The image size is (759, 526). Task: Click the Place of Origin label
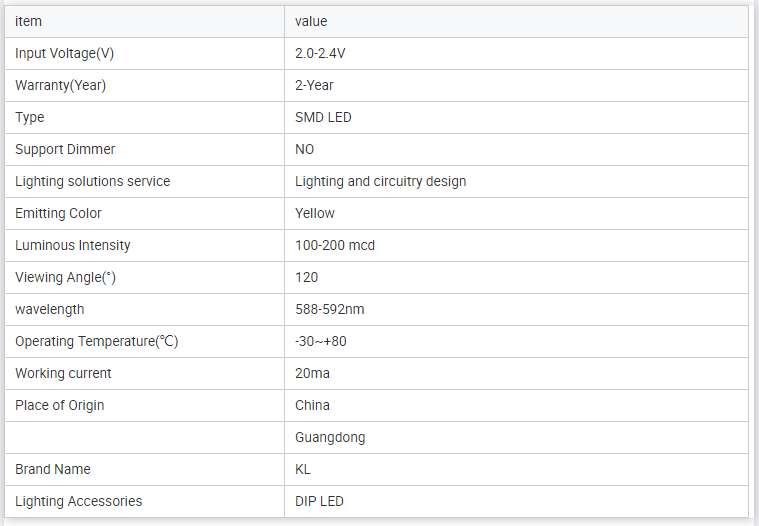(60, 405)
